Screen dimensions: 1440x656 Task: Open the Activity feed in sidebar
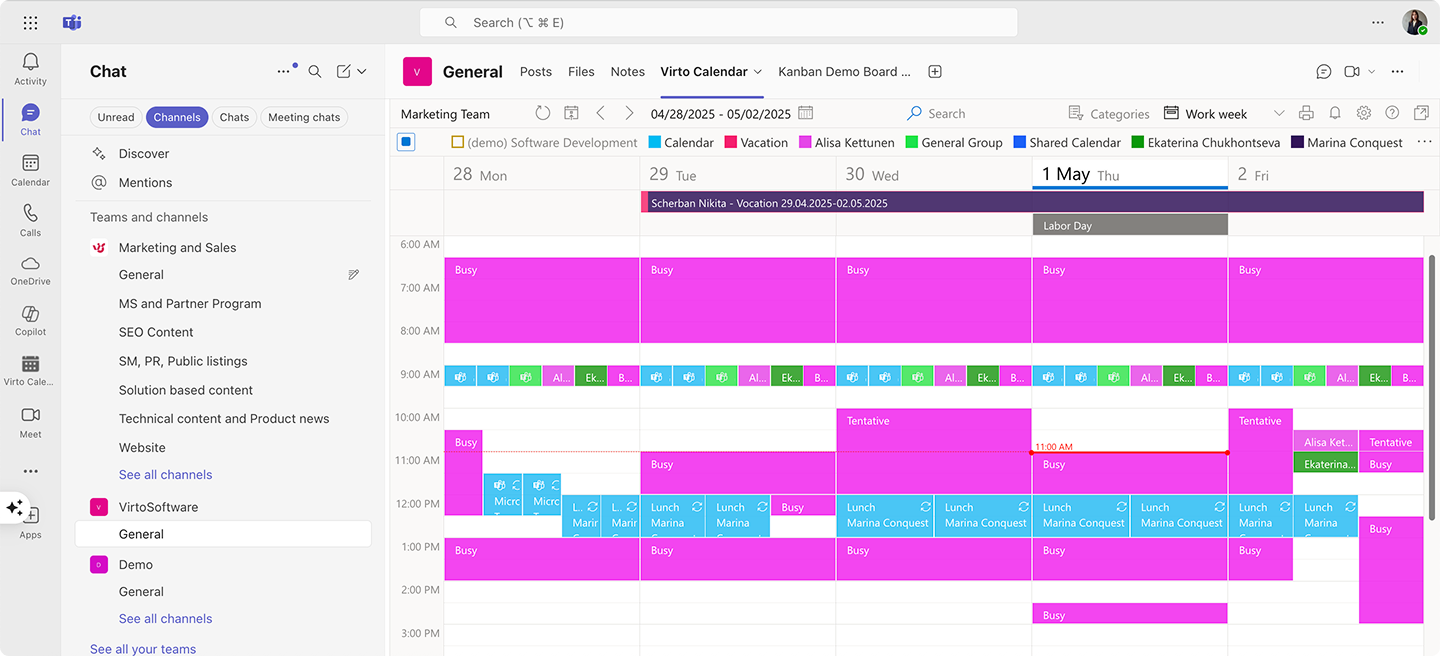30,69
